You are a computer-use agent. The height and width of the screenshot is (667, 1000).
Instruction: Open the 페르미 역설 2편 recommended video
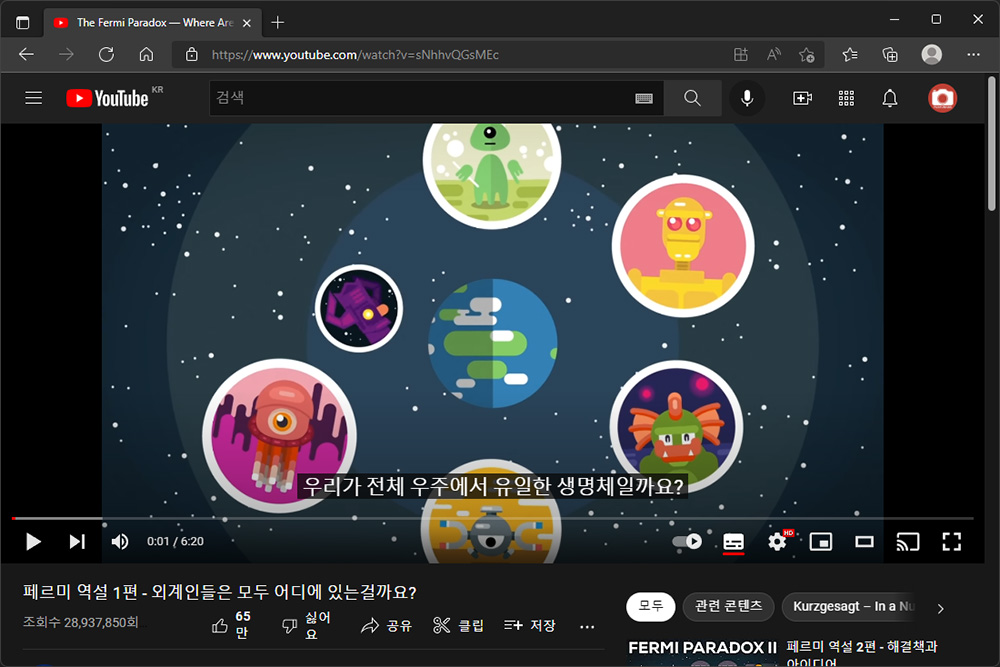[862, 652]
